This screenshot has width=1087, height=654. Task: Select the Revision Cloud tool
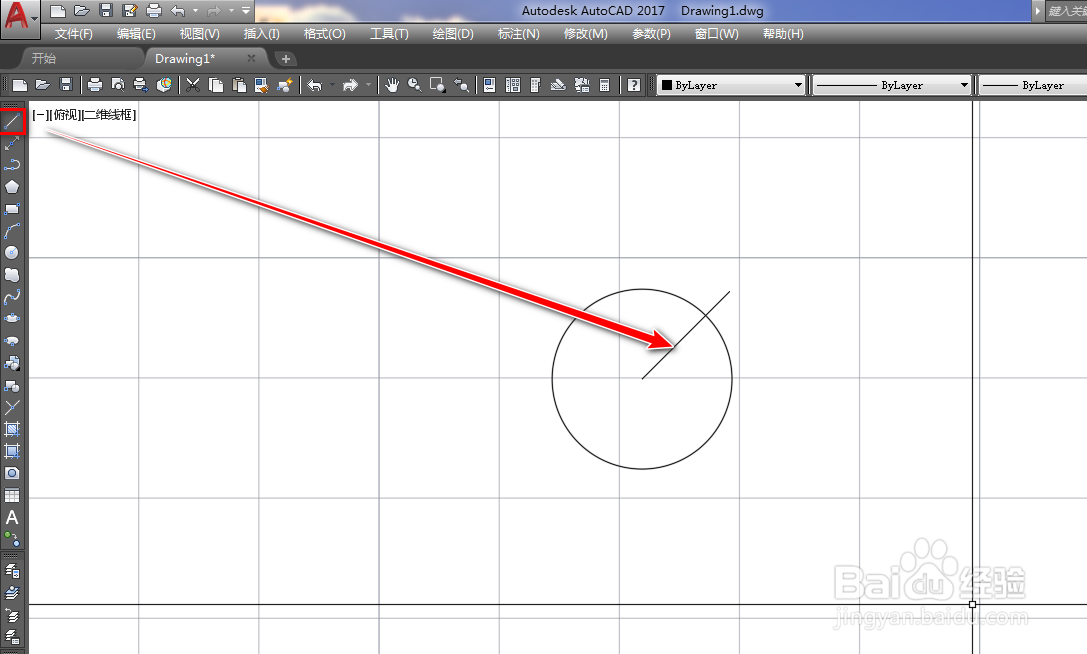pyautogui.click(x=12, y=275)
